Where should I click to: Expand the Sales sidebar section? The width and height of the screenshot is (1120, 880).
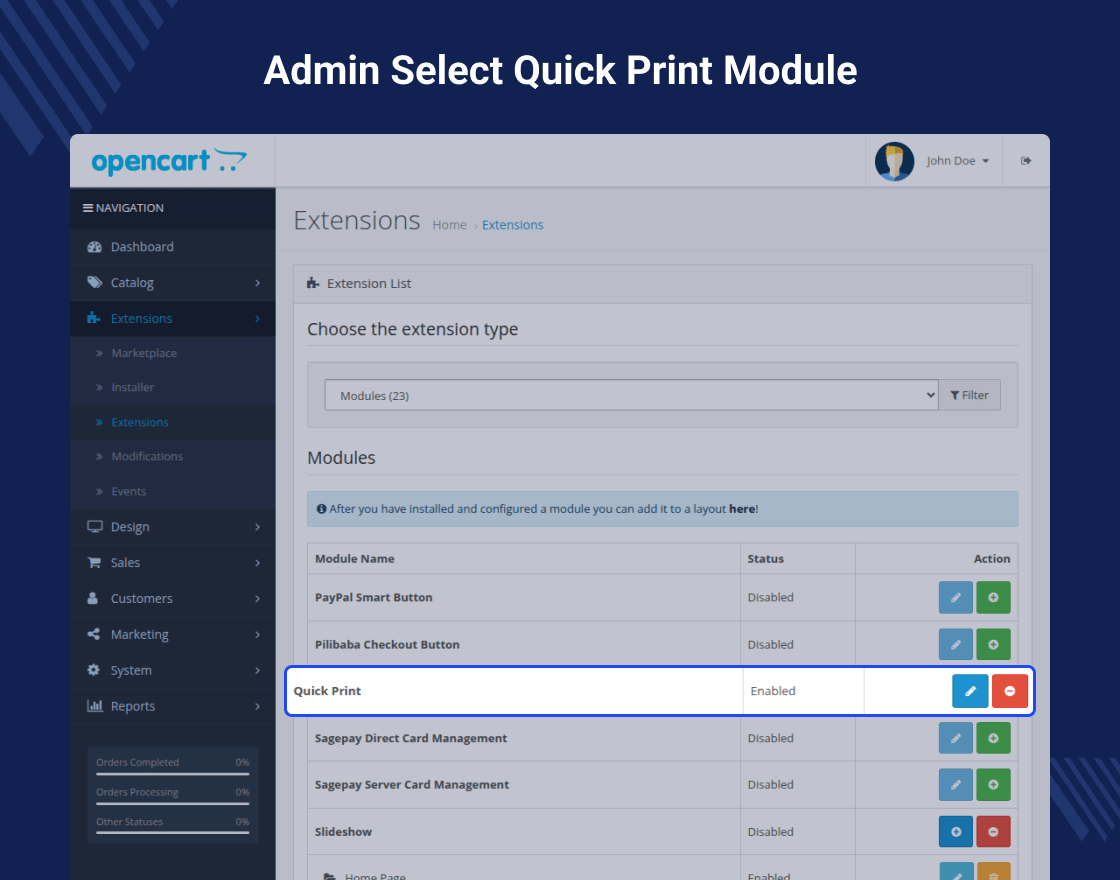[x=172, y=563]
